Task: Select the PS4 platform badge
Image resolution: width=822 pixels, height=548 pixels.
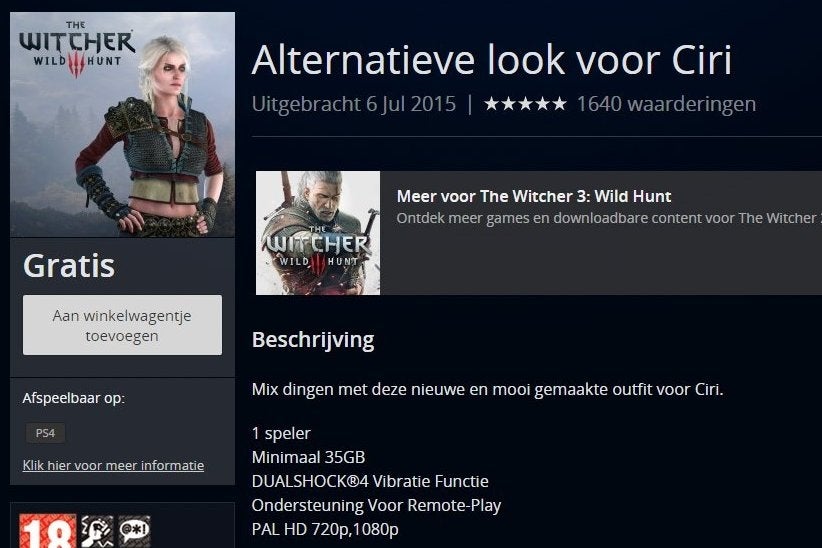Action: pyautogui.click(x=45, y=433)
